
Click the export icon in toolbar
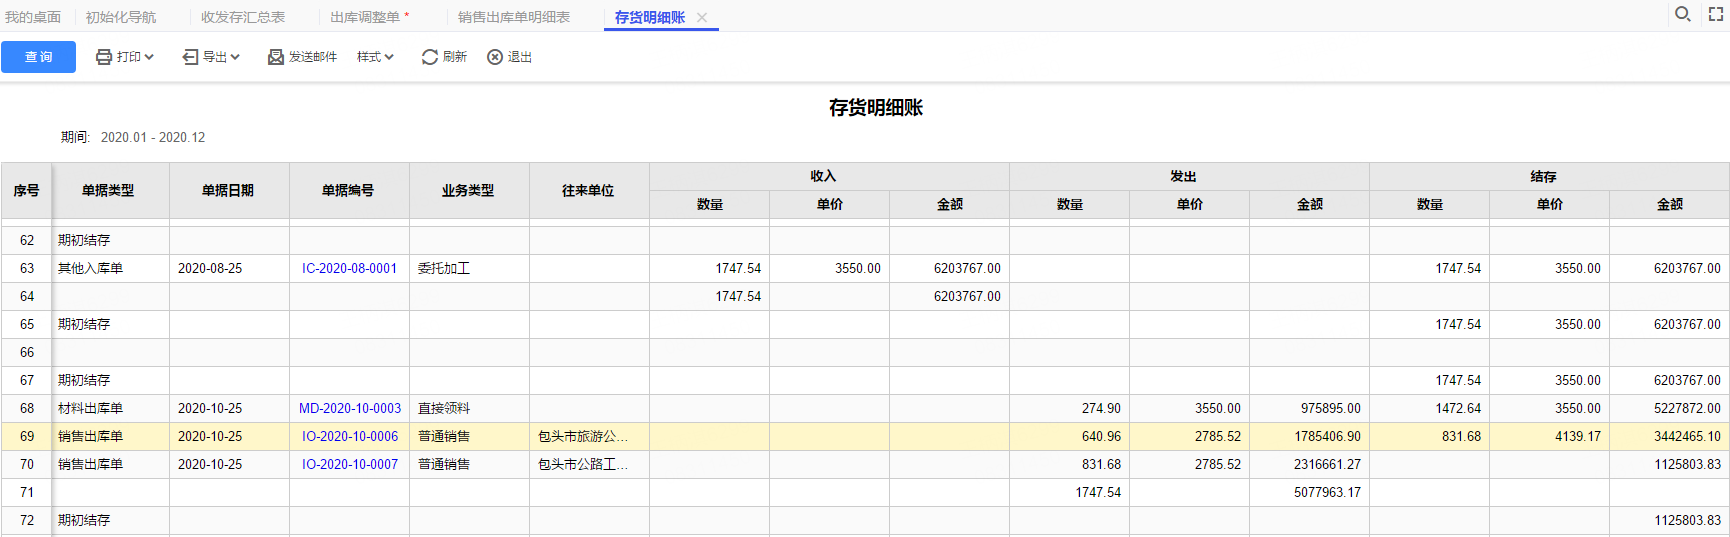[190, 57]
